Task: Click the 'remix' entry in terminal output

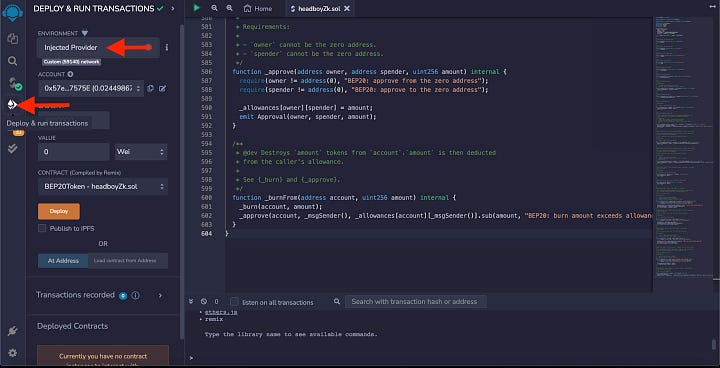Action: pos(214,319)
